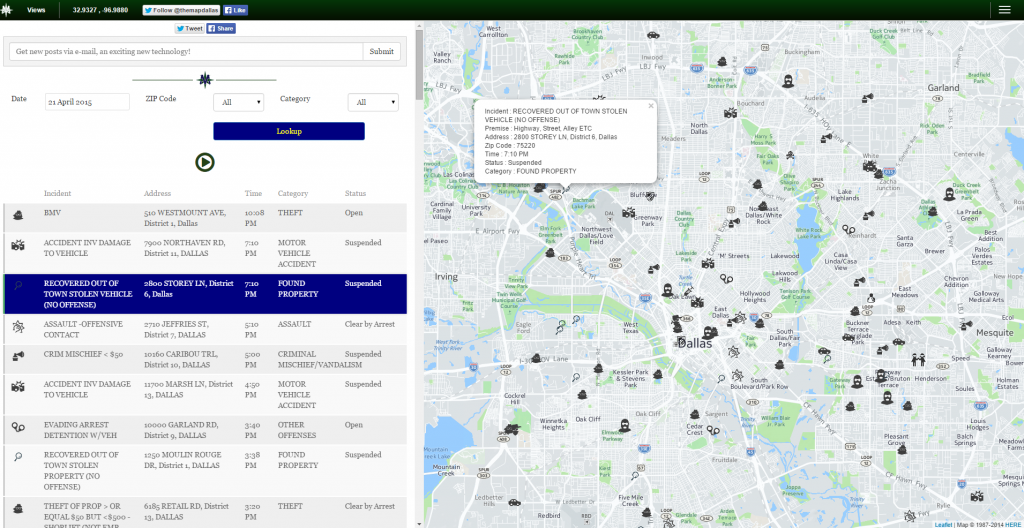Open the hamburger menu in top-right corner
The image size is (1024, 528).
coord(1003,9)
